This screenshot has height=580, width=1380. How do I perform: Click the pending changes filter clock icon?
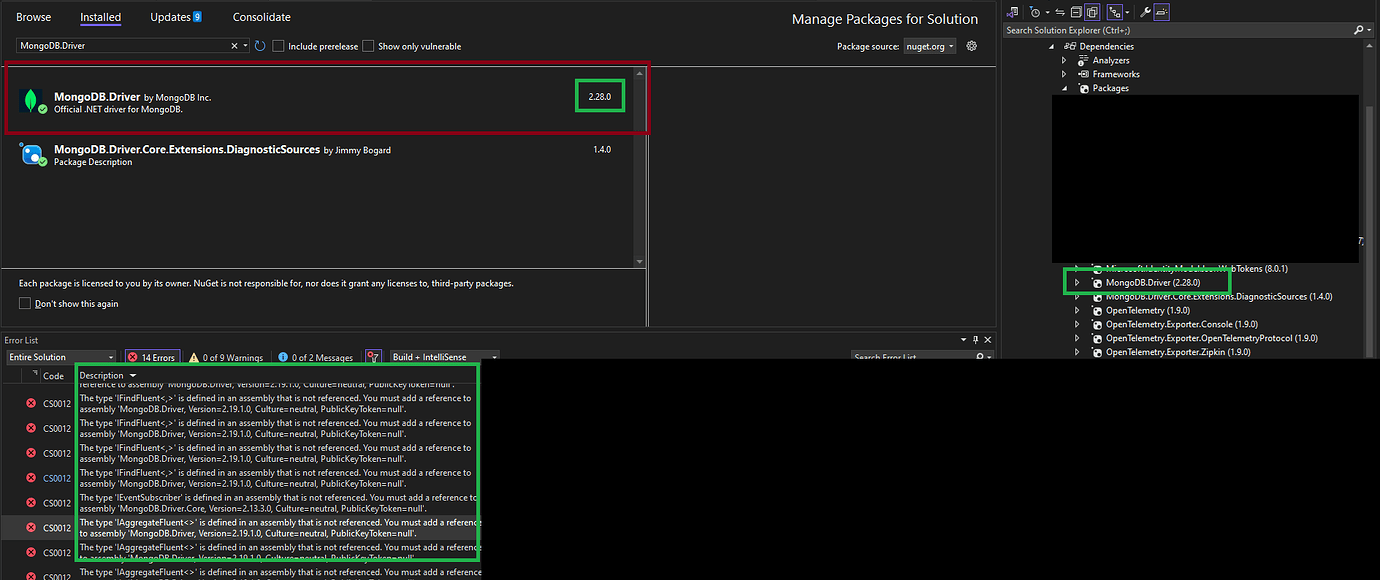tap(1035, 11)
